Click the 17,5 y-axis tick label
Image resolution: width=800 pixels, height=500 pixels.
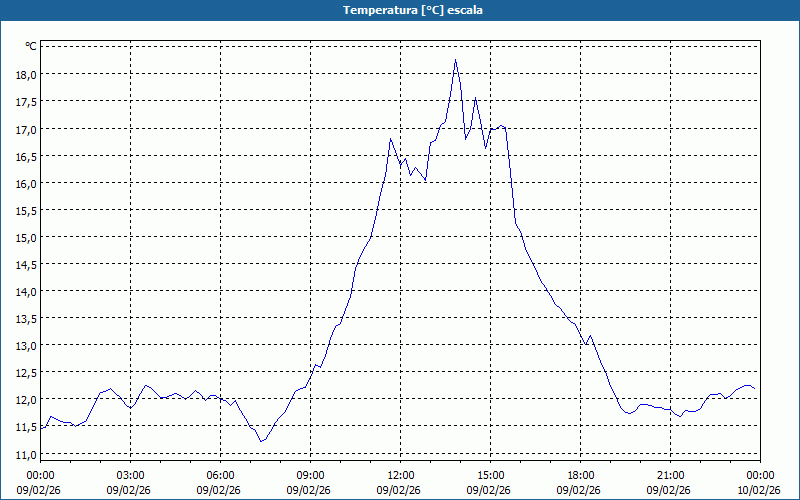[x=25, y=102]
